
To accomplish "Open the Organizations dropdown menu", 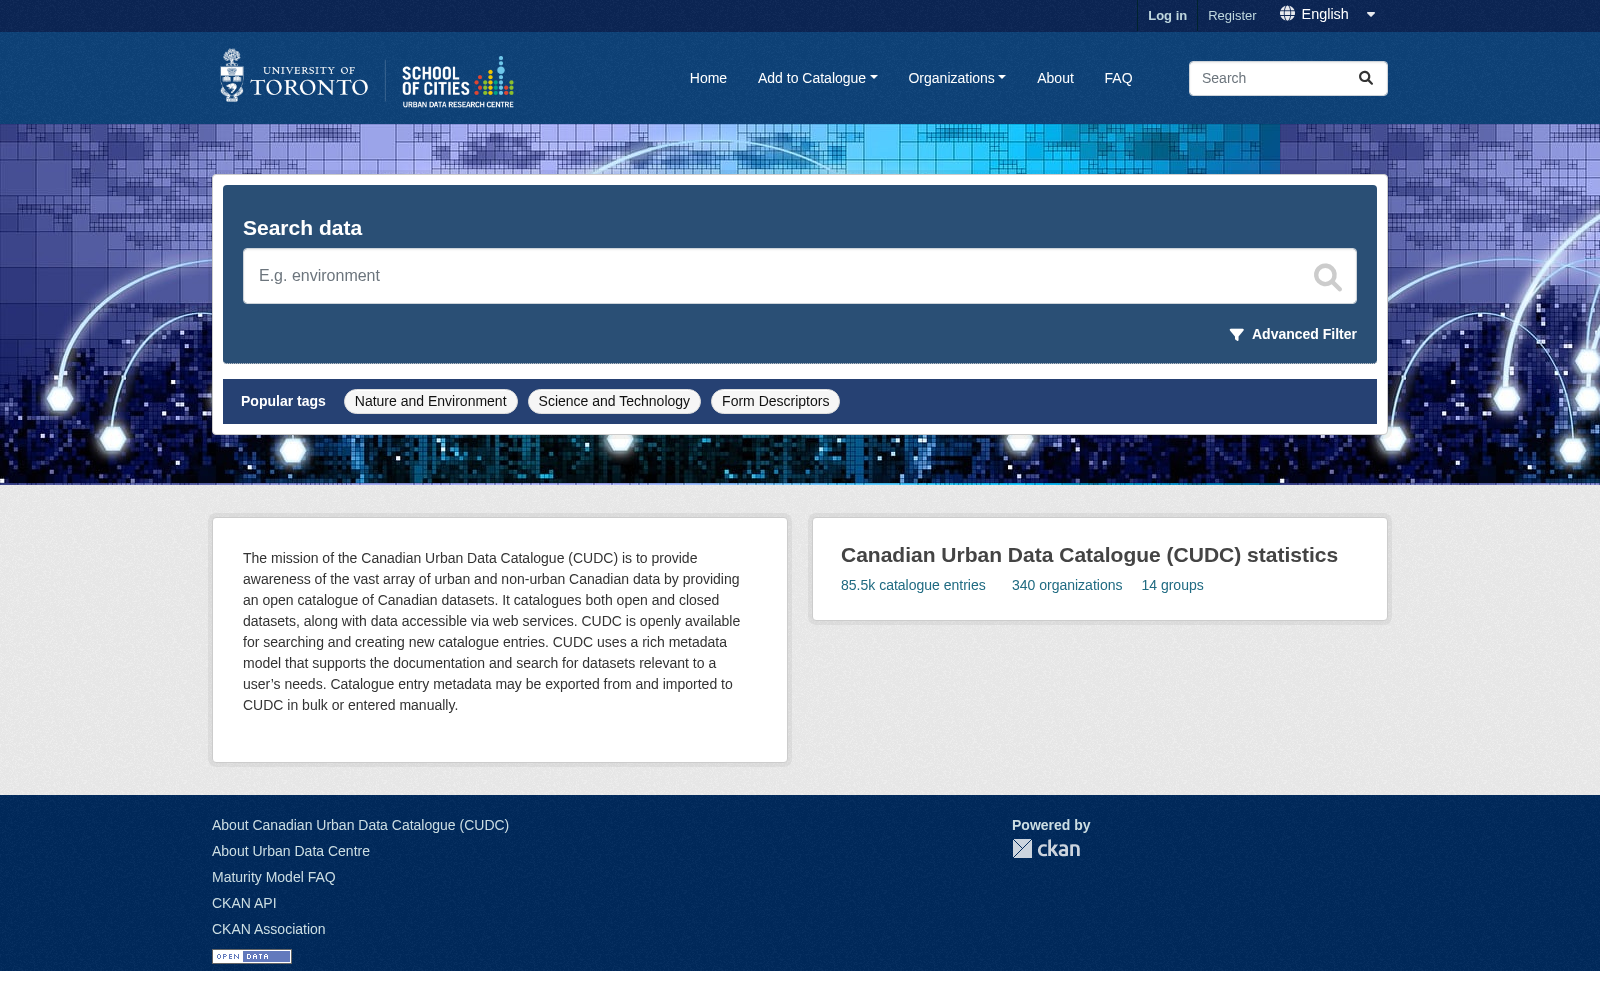I will point(957,78).
